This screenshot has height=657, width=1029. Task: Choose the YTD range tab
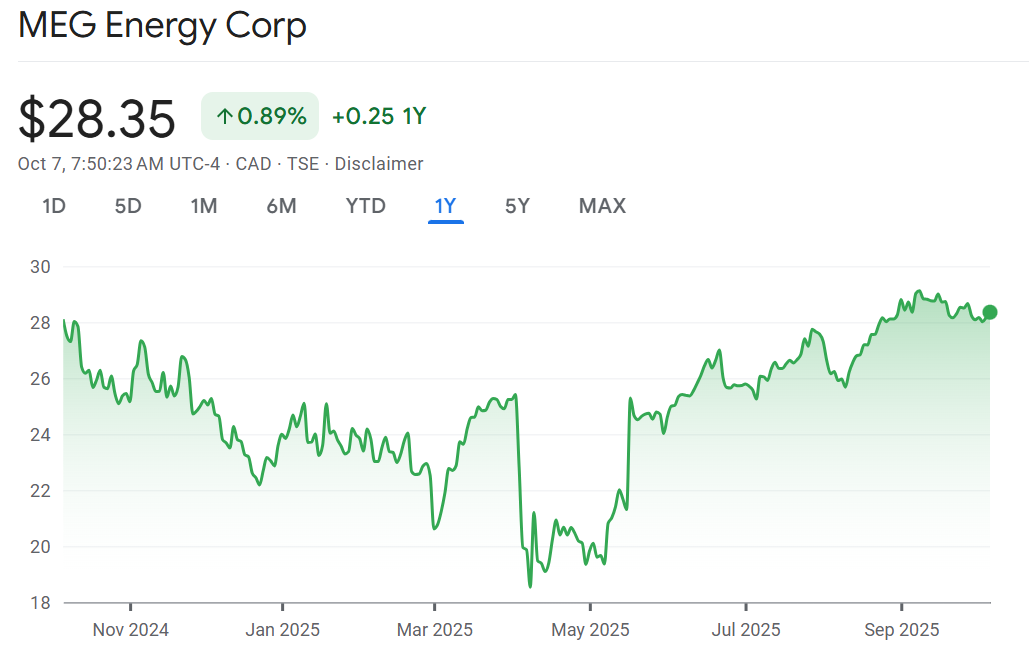tap(365, 206)
